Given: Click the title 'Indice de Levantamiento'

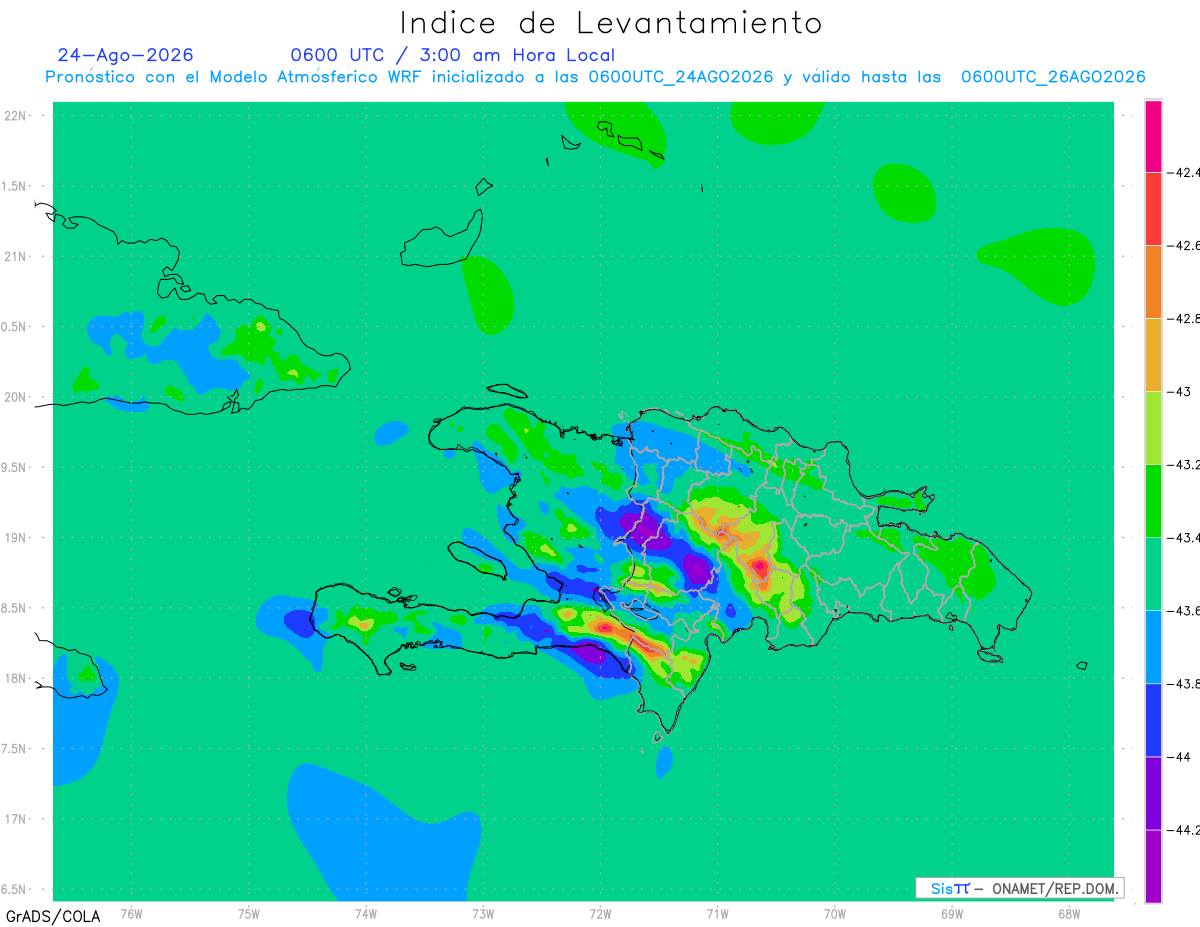Looking at the screenshot, I should 611,23.
